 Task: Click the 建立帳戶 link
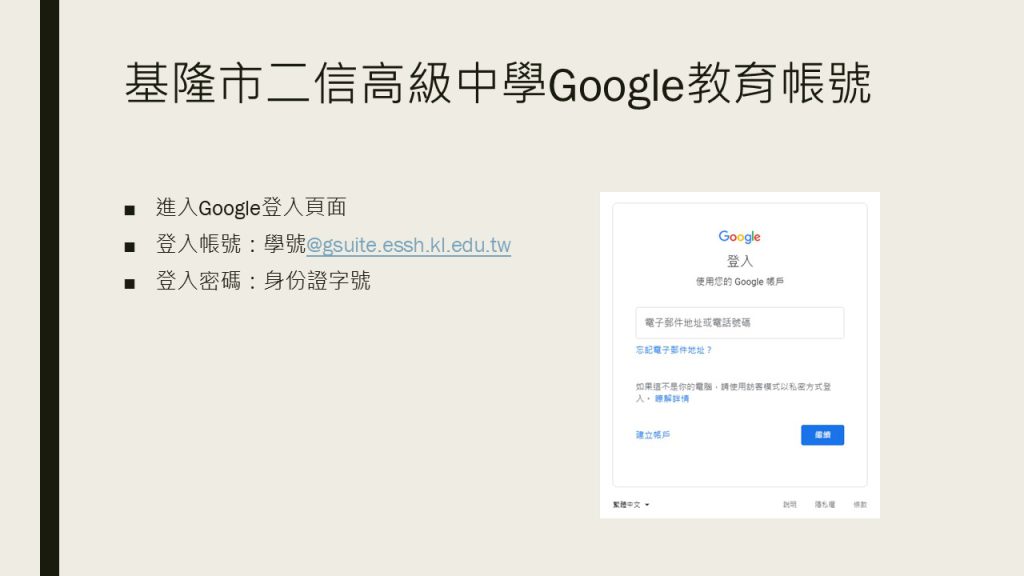point(652,435)
